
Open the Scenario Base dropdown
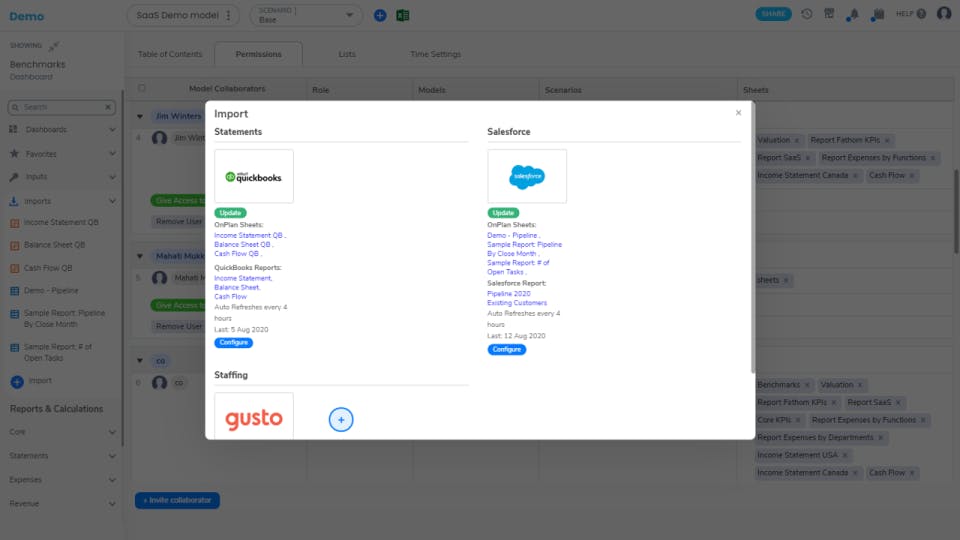point(306,15)
